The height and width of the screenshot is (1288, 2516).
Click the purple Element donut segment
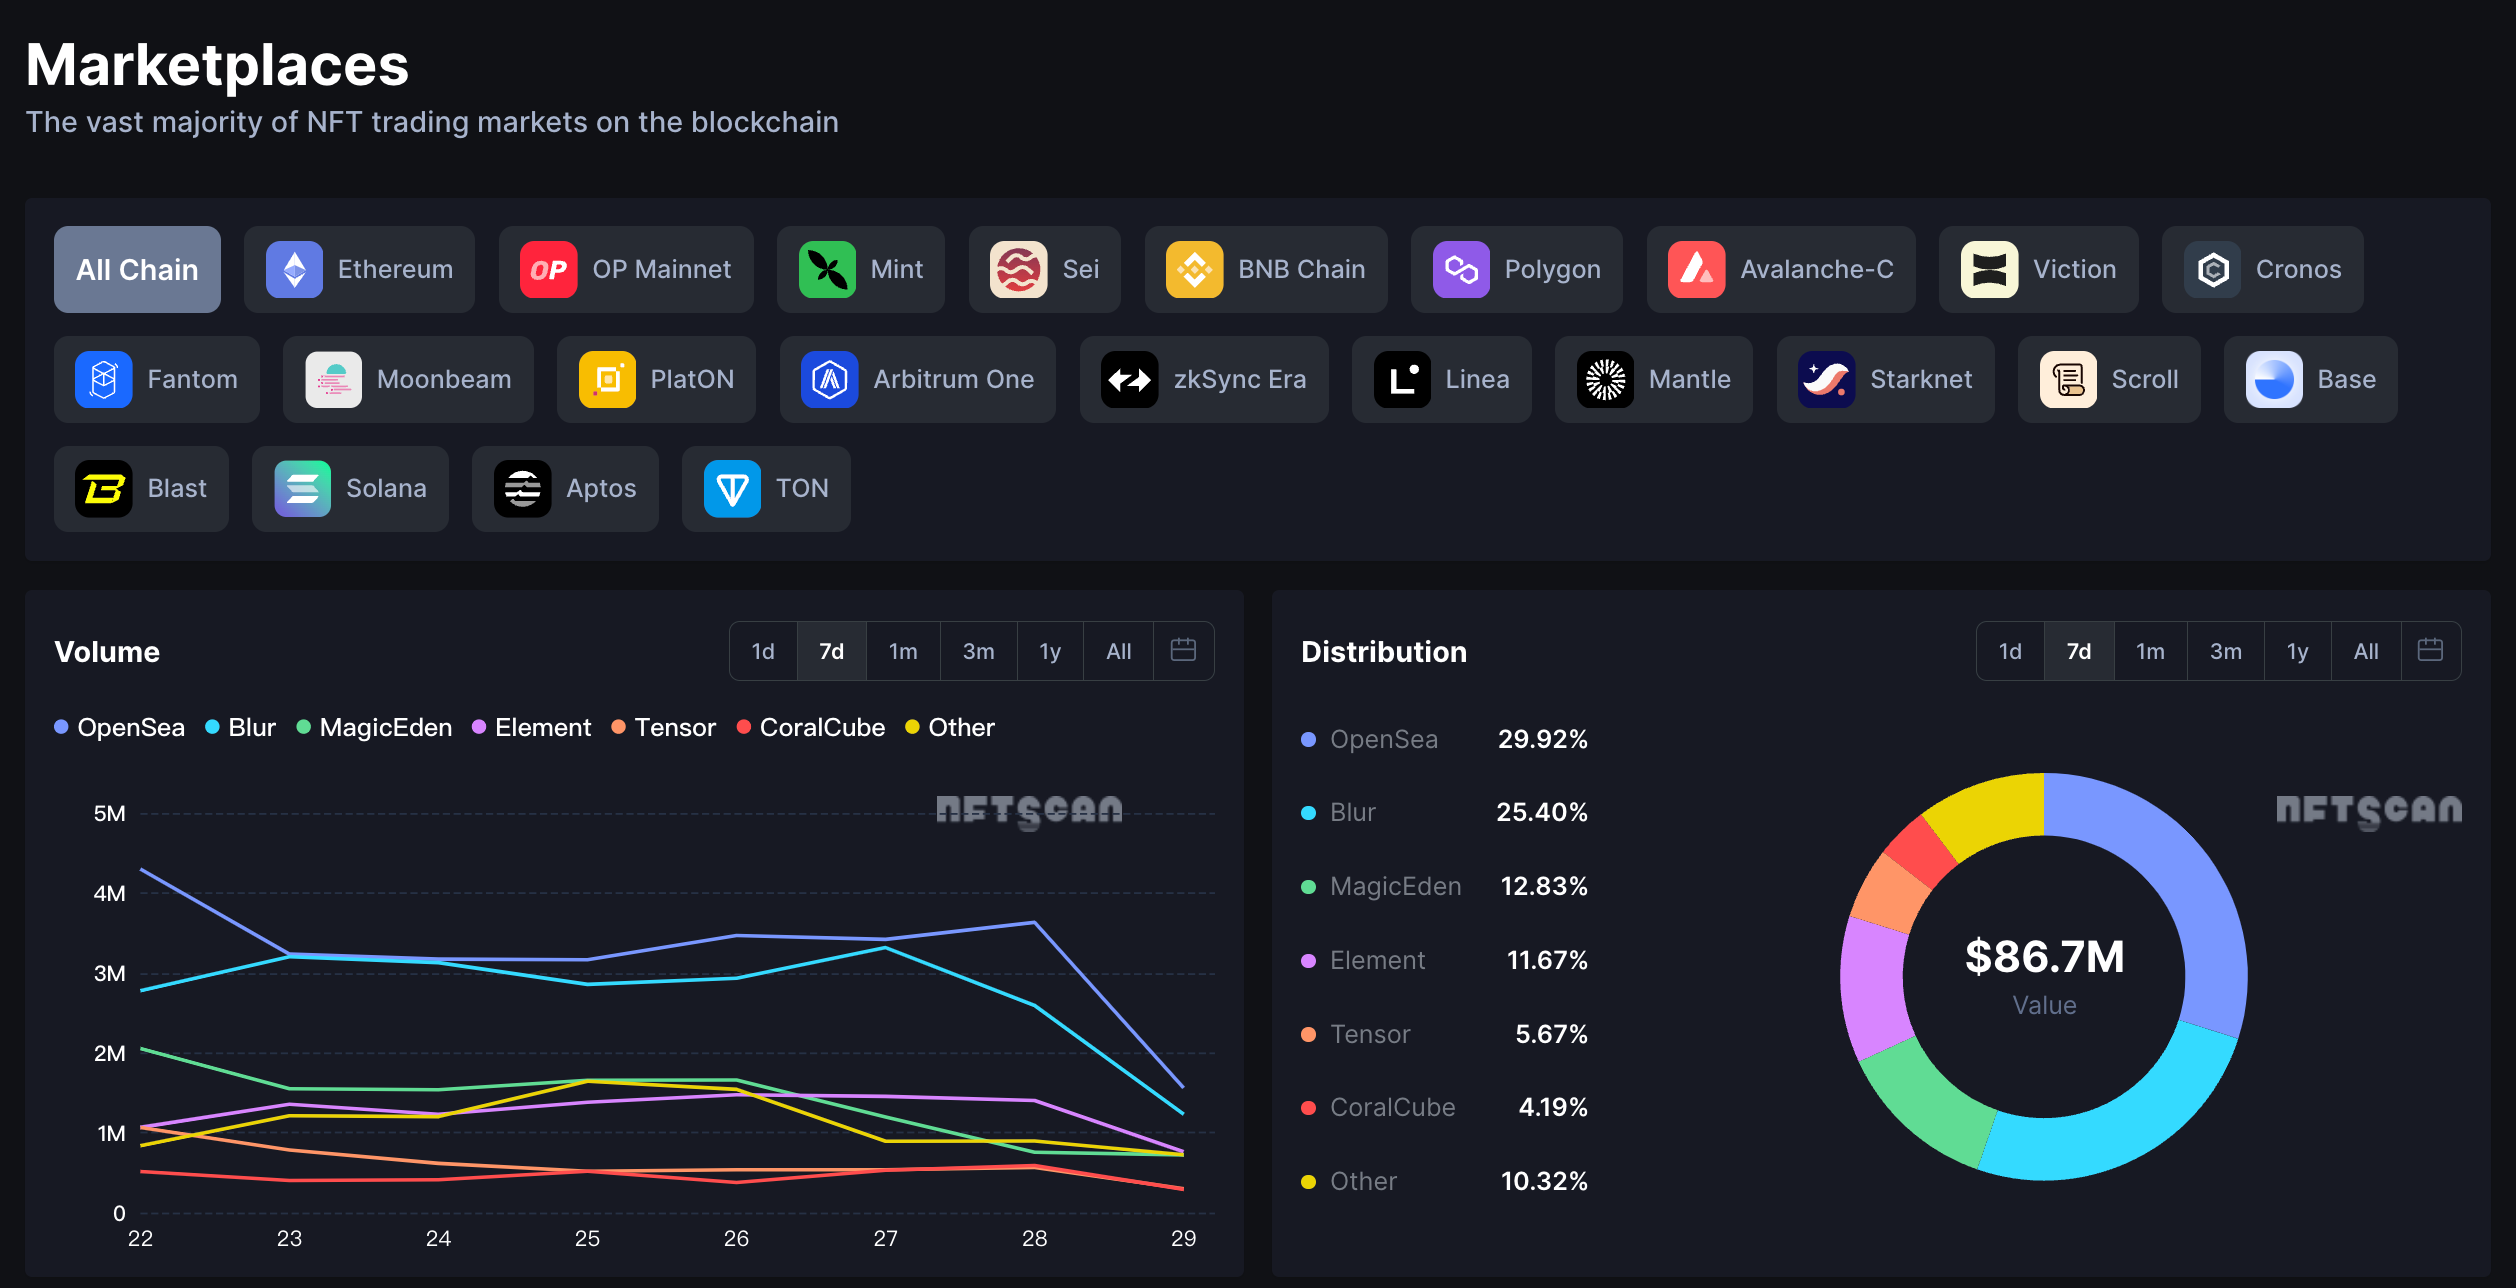click(x=1872, y=985)
